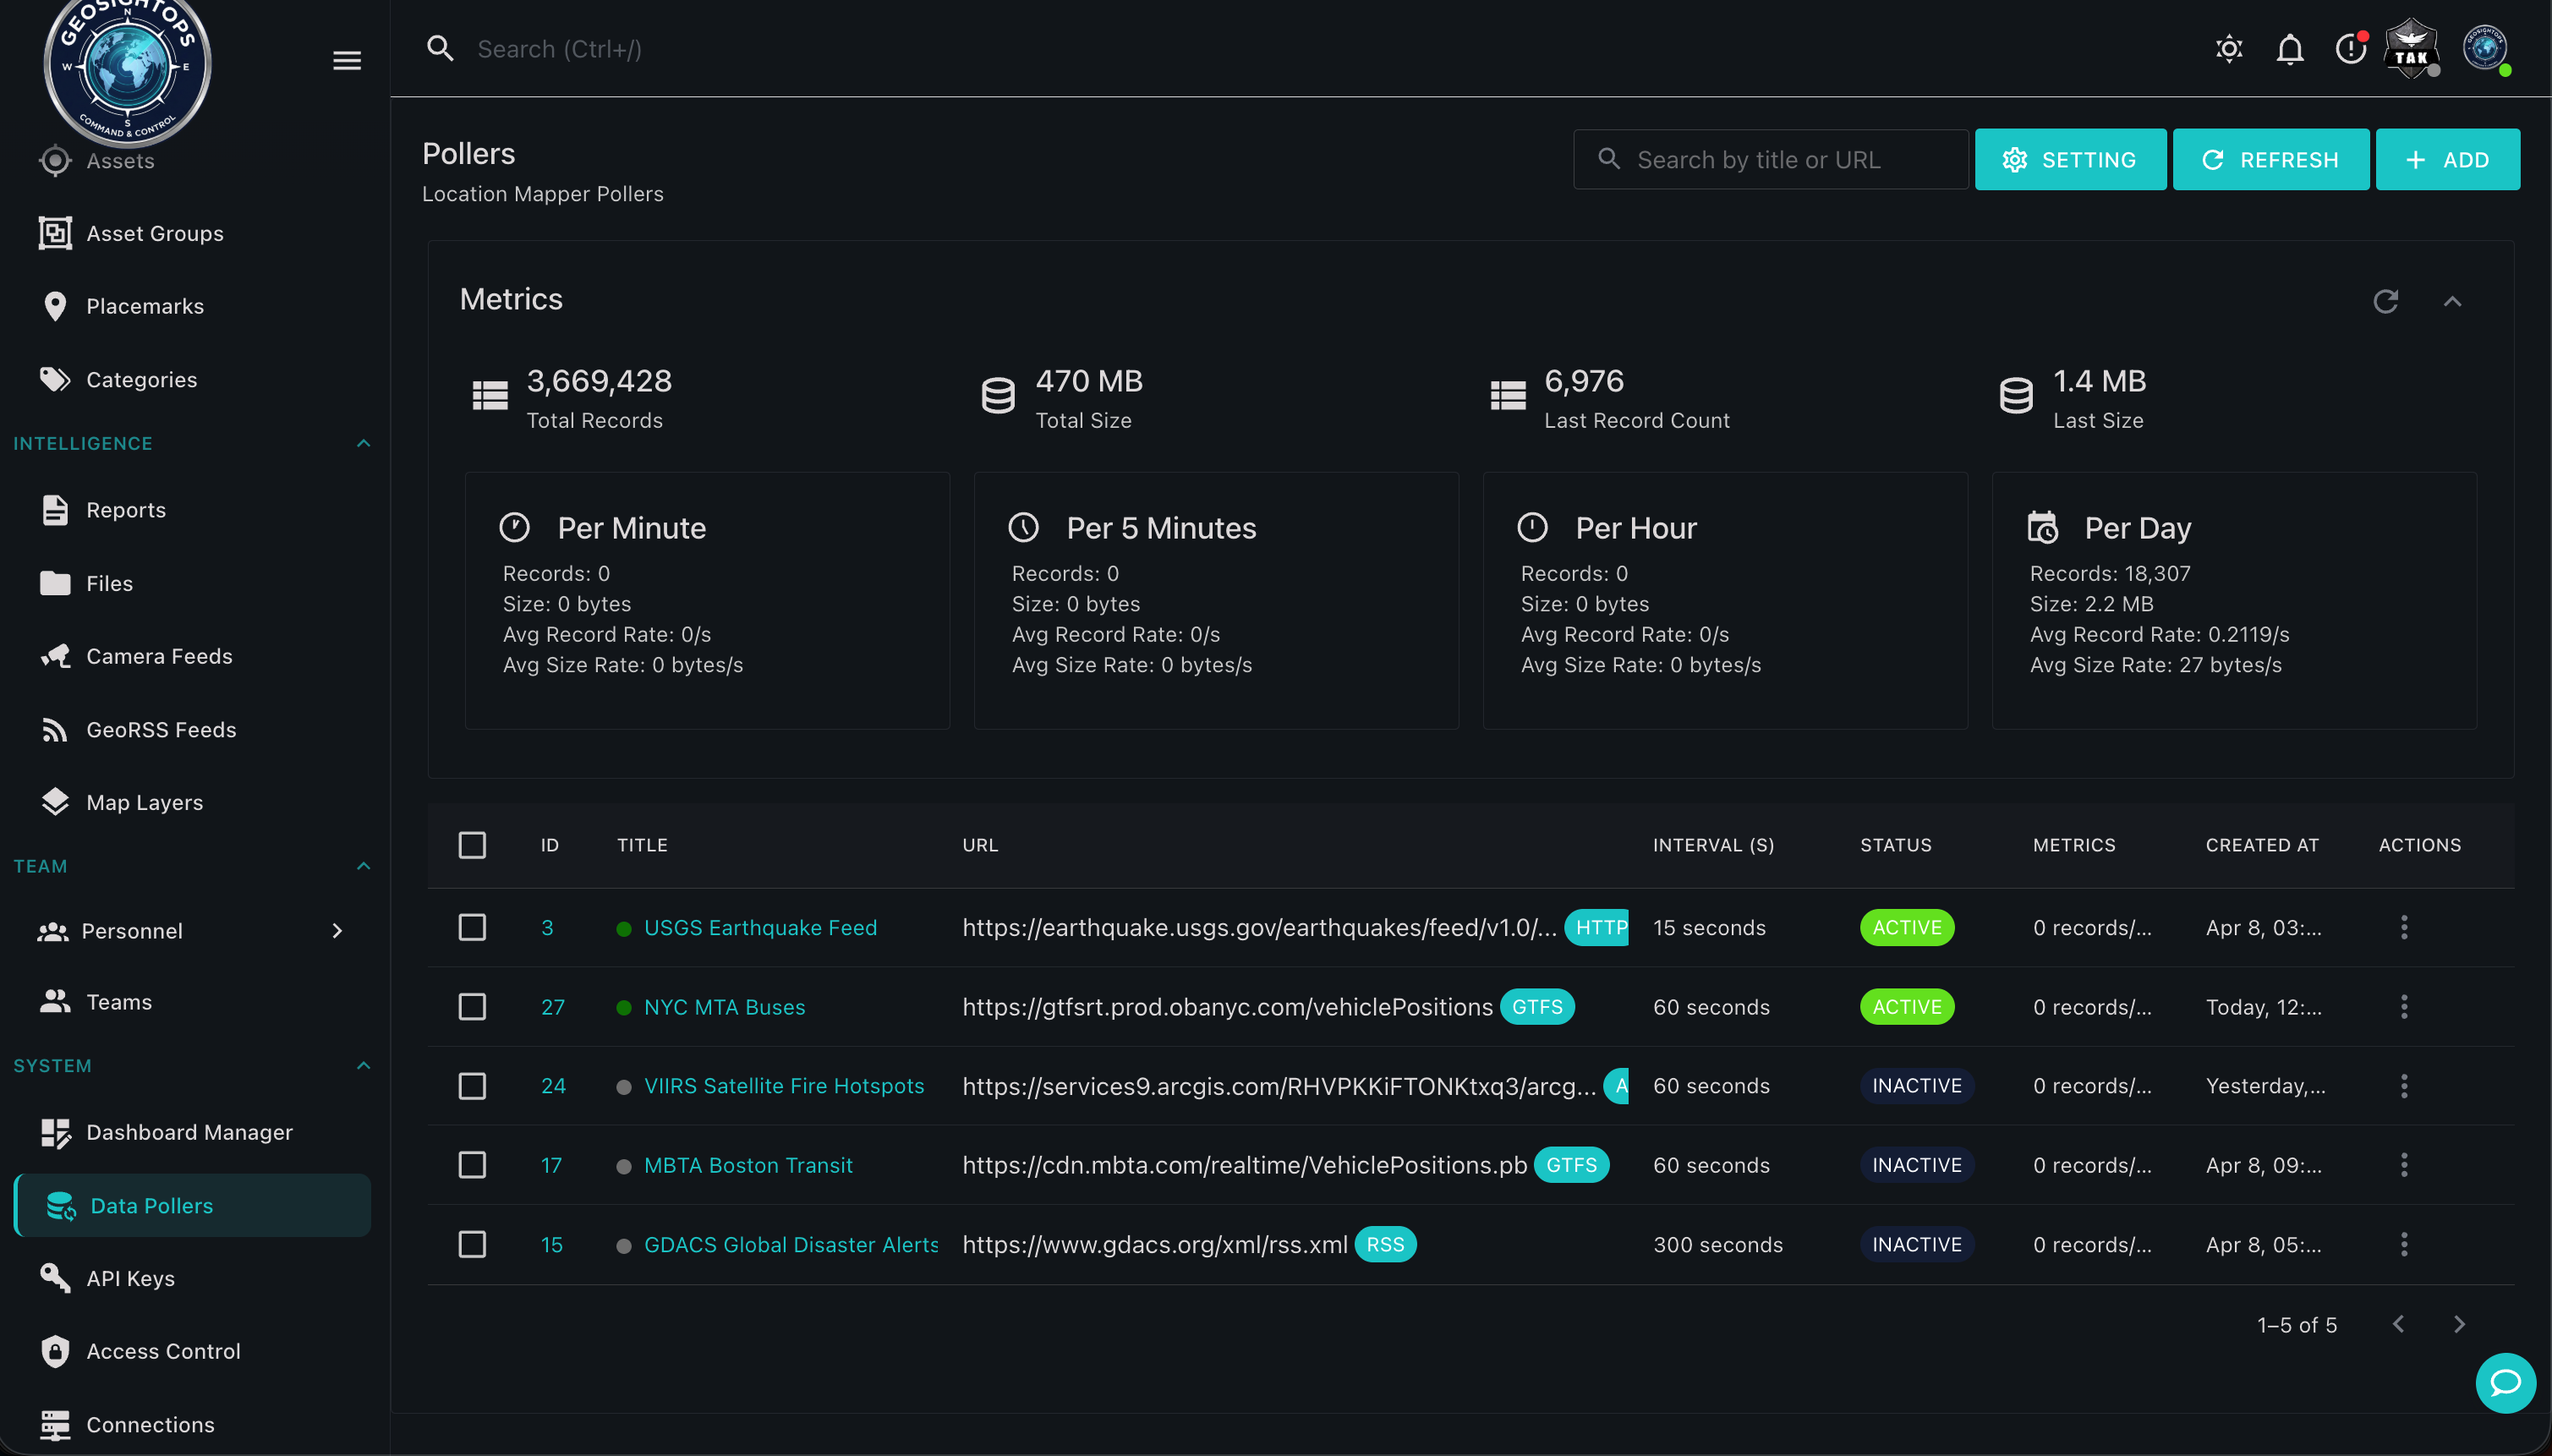Go to next page of pollers
This screenshot has width=2552, height=1456.
click(2459, 1324)
